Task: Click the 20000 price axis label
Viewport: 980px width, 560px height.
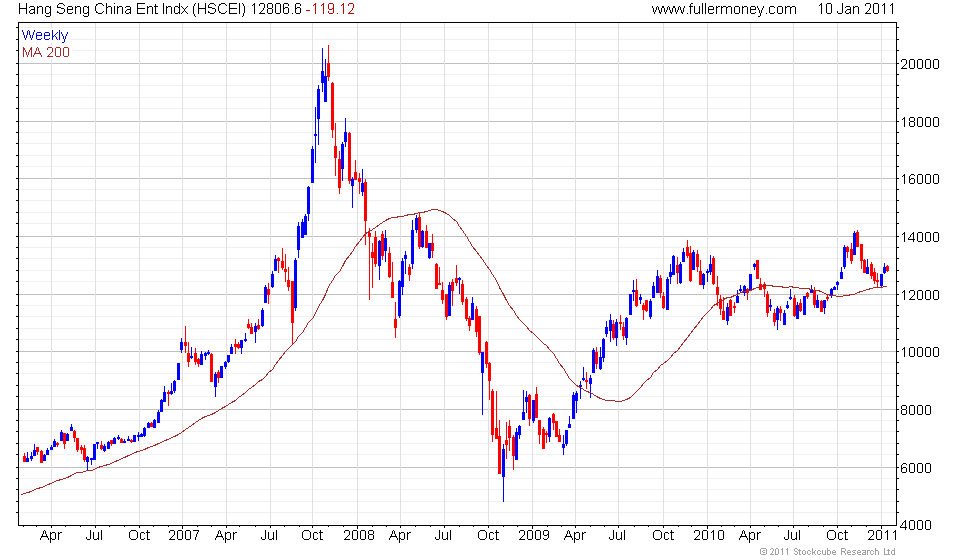Action: coord(919,64)
